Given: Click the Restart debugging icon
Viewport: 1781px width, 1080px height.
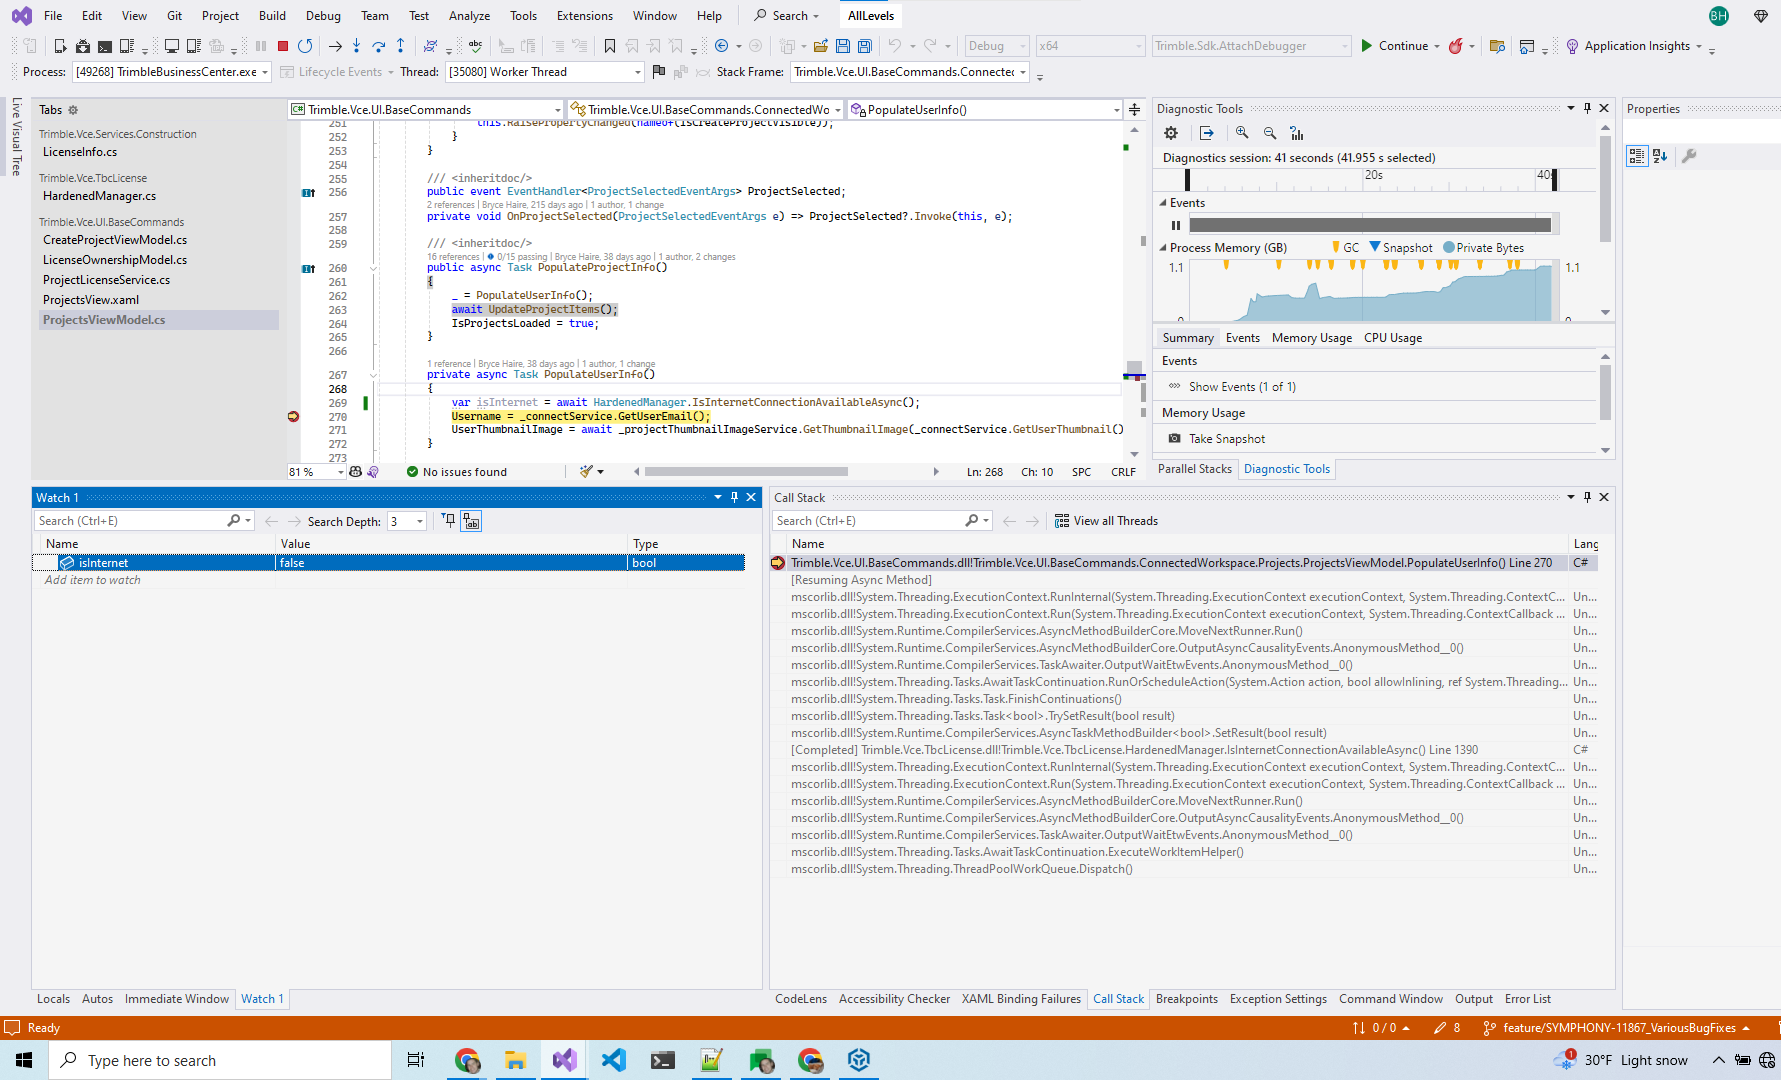Looking at the screenshot, I should 305,46.
